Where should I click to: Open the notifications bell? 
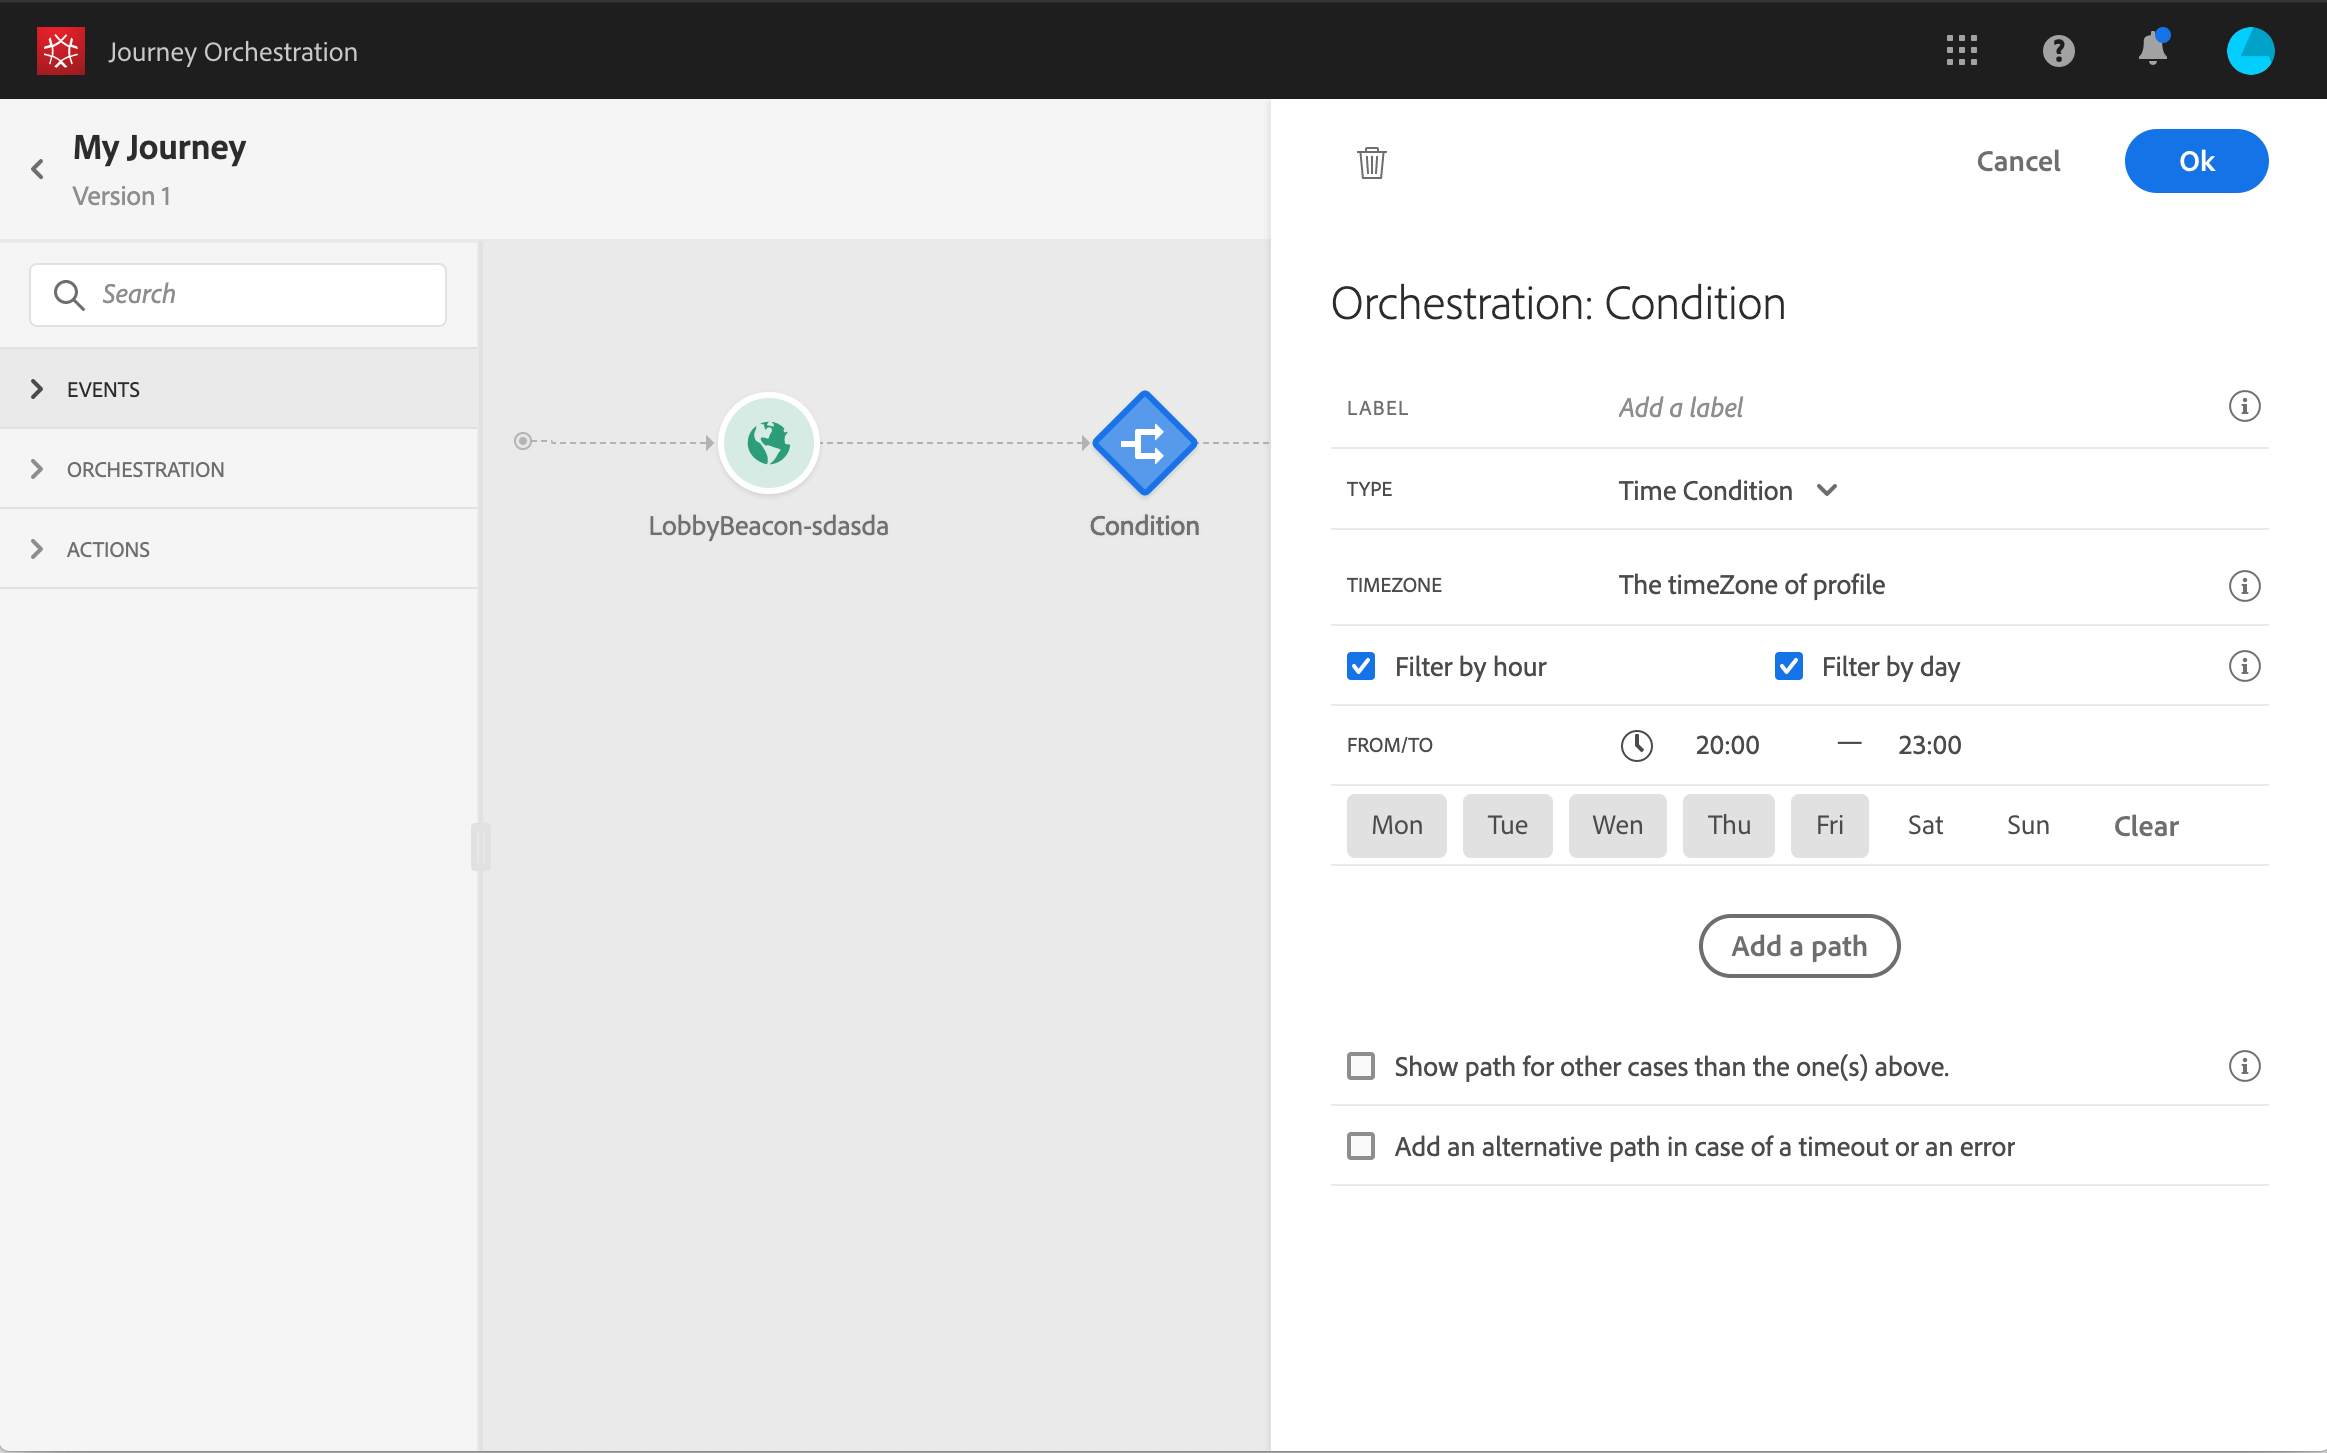(x=2152, y=49)
